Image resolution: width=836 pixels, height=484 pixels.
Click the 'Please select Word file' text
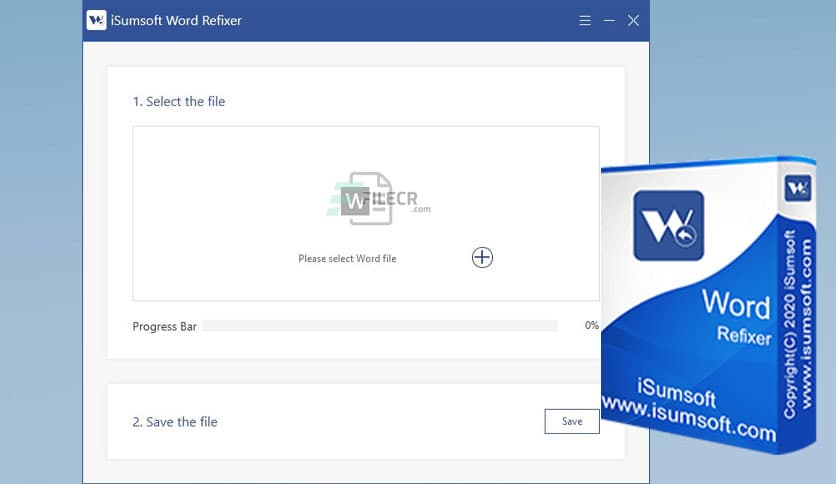347,259
